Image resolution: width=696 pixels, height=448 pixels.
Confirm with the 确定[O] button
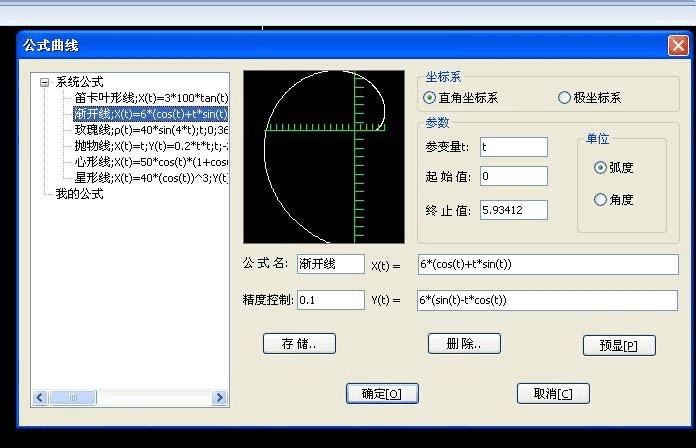[x=382, y=394]
